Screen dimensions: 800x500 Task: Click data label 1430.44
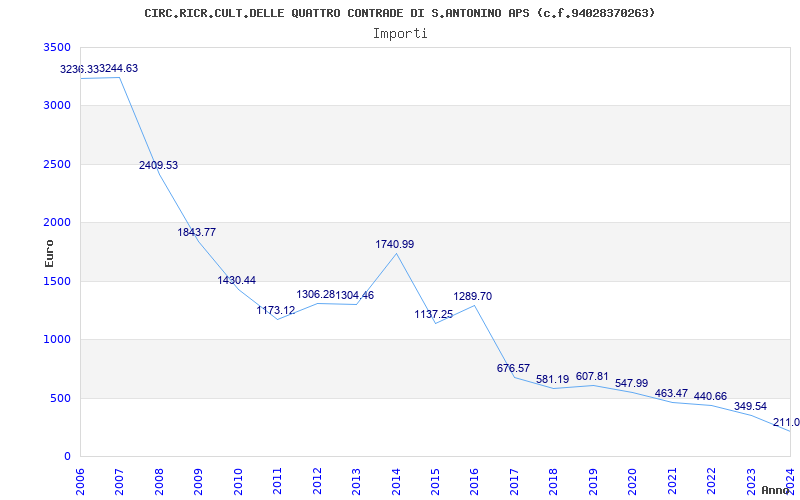237,280
